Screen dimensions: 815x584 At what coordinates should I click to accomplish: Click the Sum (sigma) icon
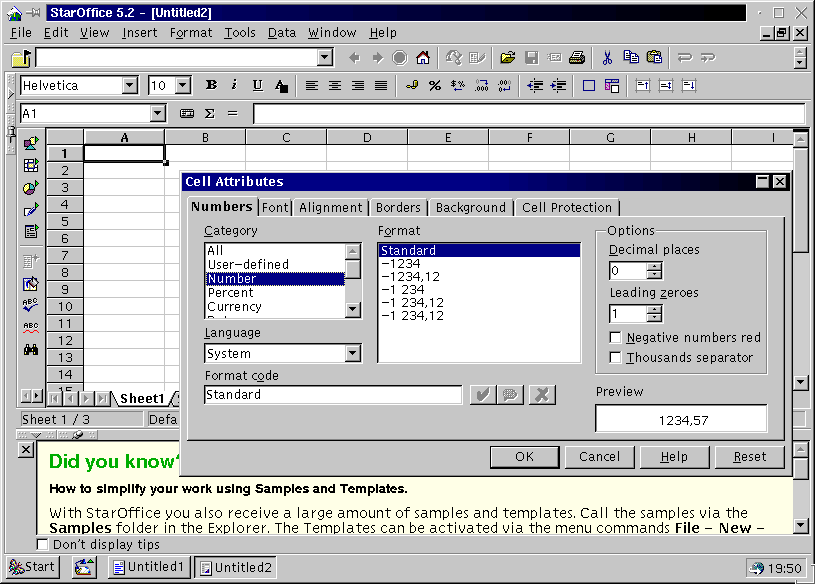click(209, 113)
